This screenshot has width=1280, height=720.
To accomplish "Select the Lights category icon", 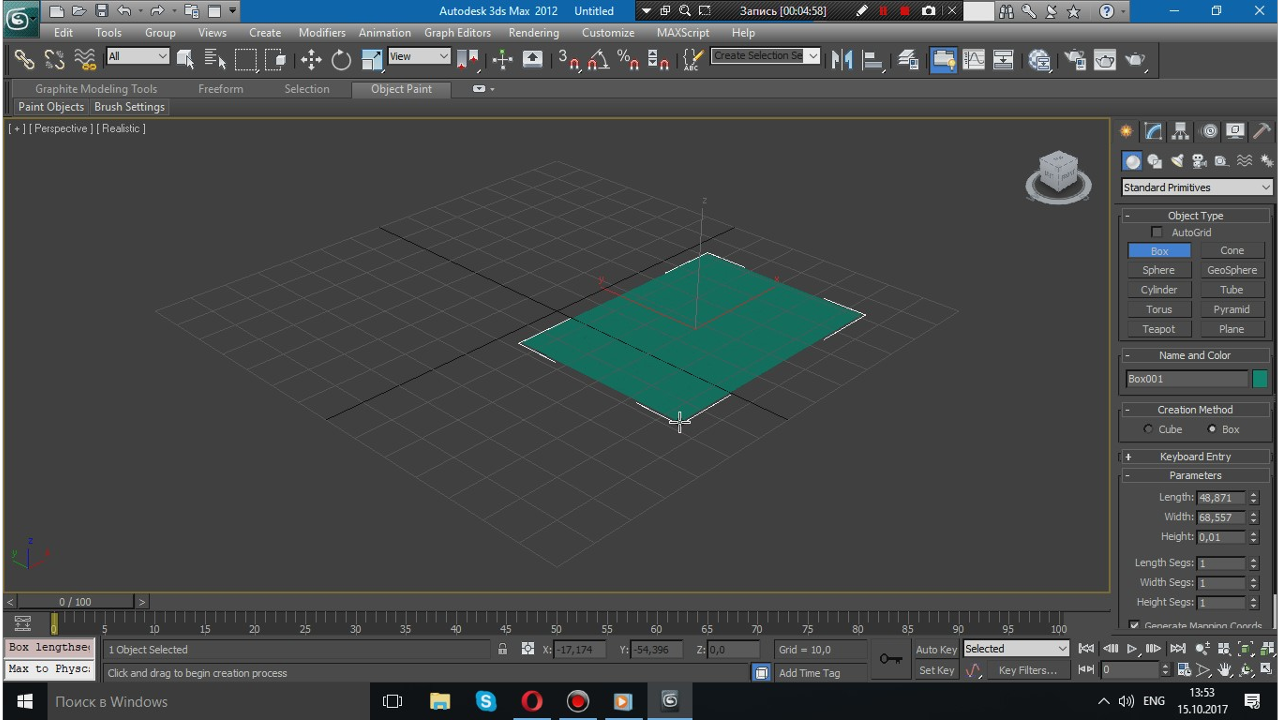I will pyautogui.click(x=1177, y=161).
